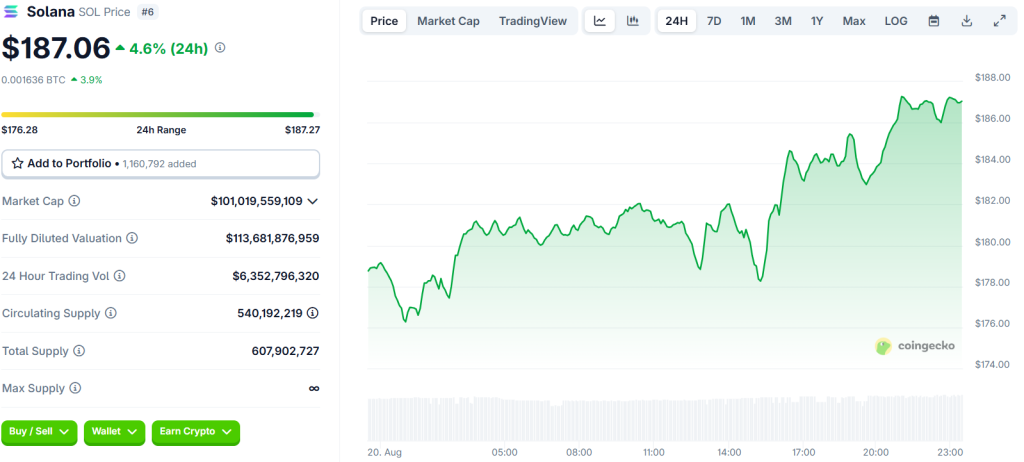1024x462 pixels.
Task: Click the volume bars below chart
Action: coord(665,418)
